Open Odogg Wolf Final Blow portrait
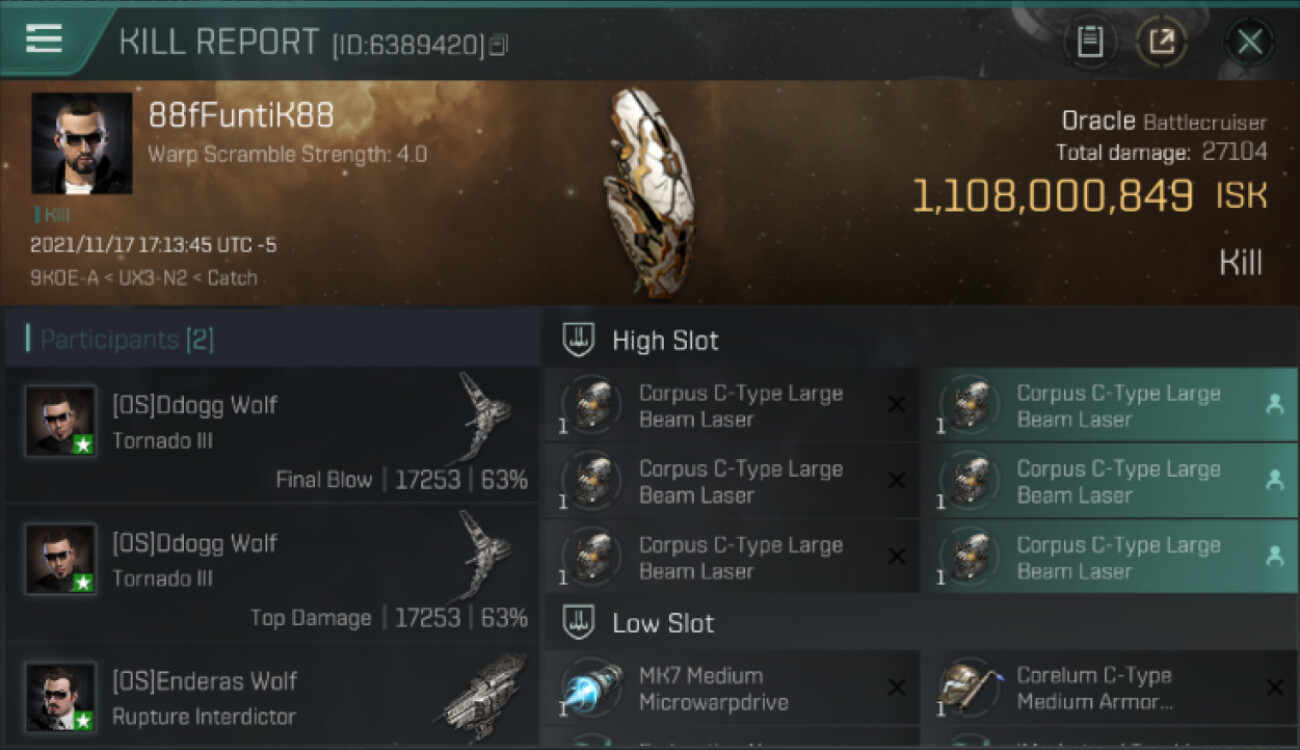 click(61, 421)
